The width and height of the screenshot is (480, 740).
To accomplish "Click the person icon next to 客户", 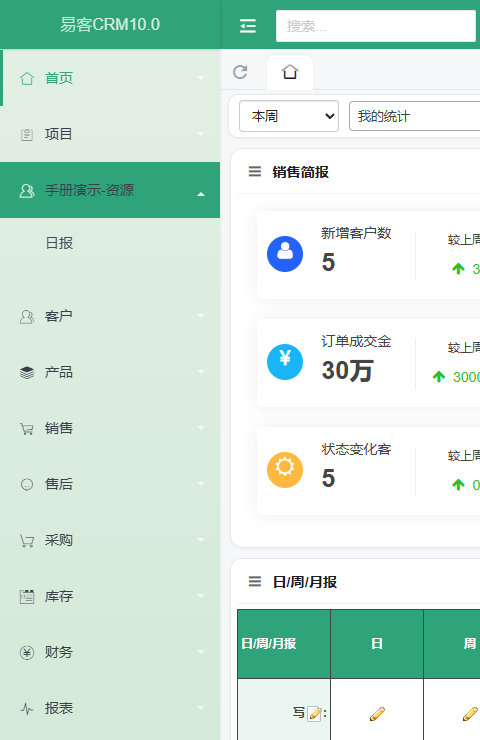I will click(27, 317).
